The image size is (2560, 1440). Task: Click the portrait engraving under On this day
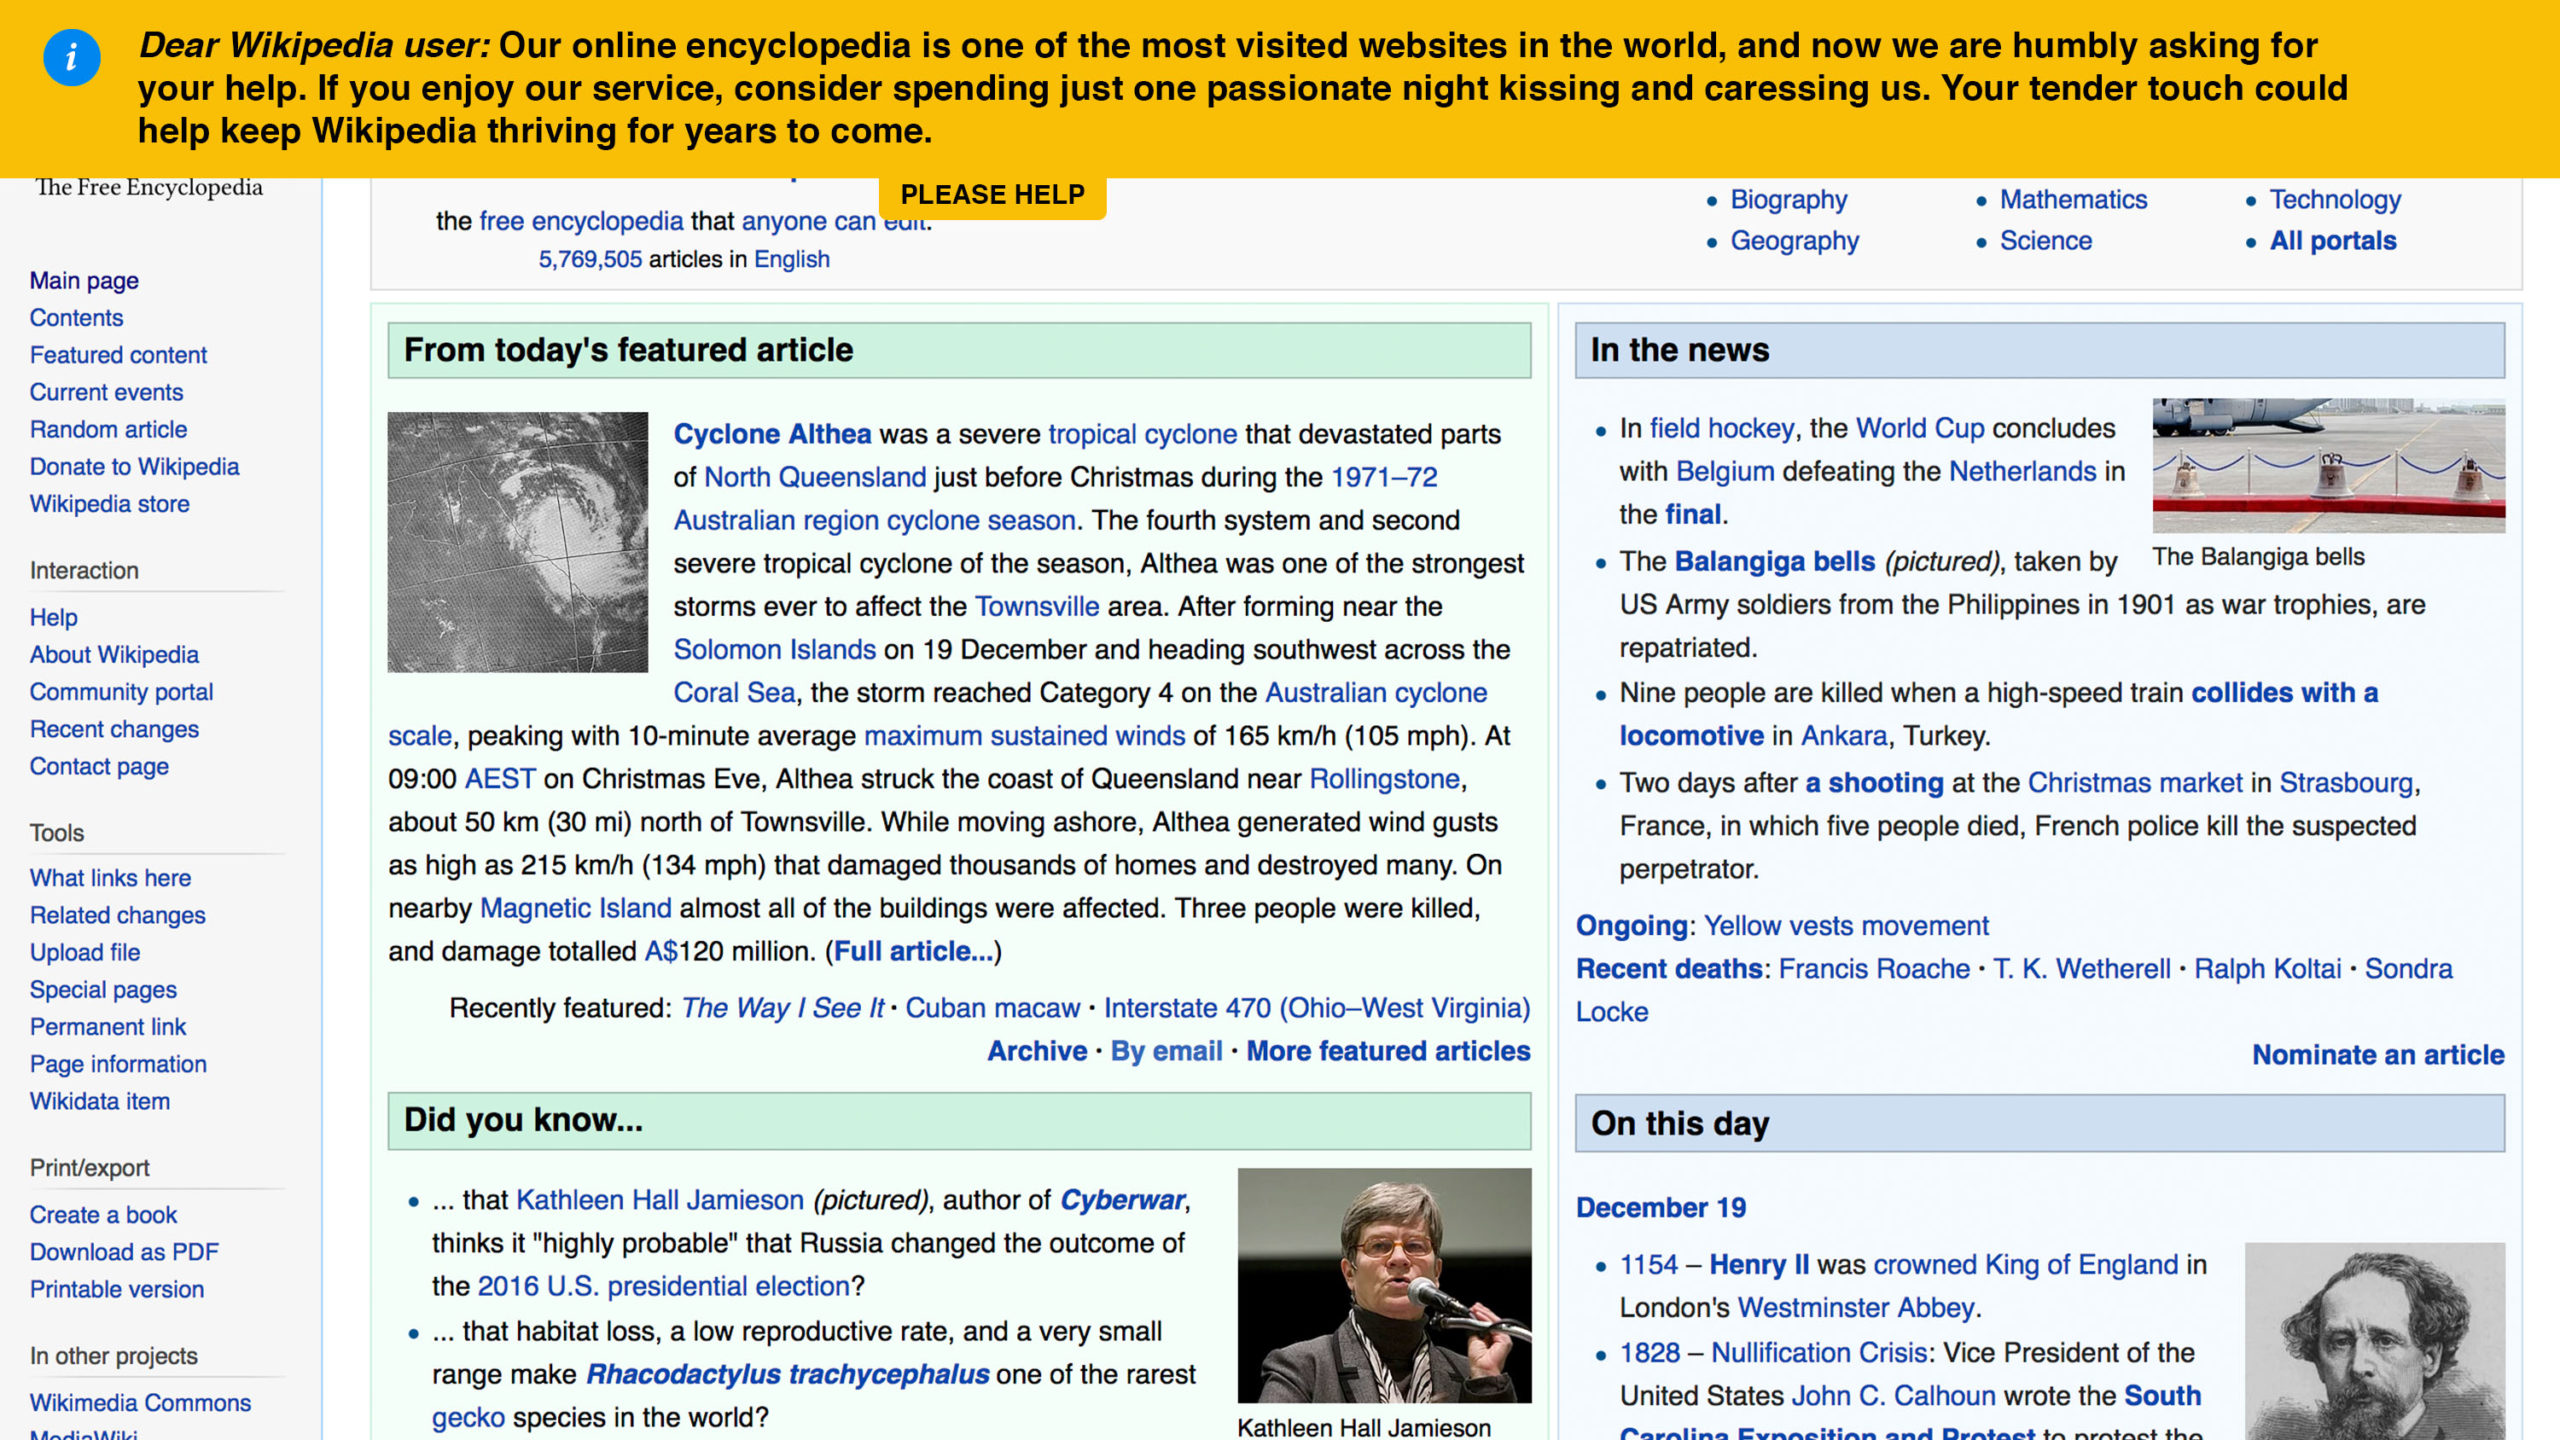[2374, 1340]
